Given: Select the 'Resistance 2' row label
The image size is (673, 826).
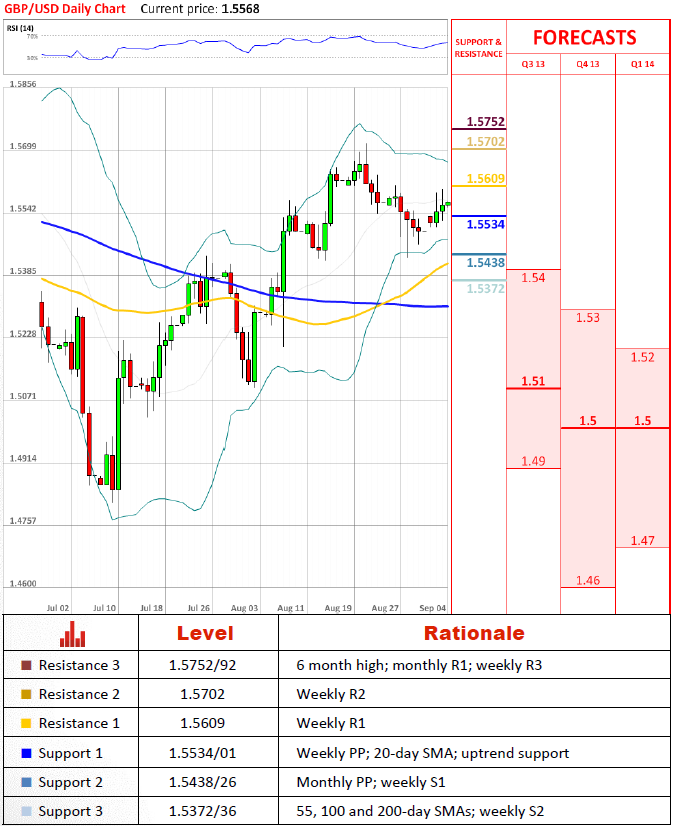Looking at the screenshot, I should coord(79,694).
